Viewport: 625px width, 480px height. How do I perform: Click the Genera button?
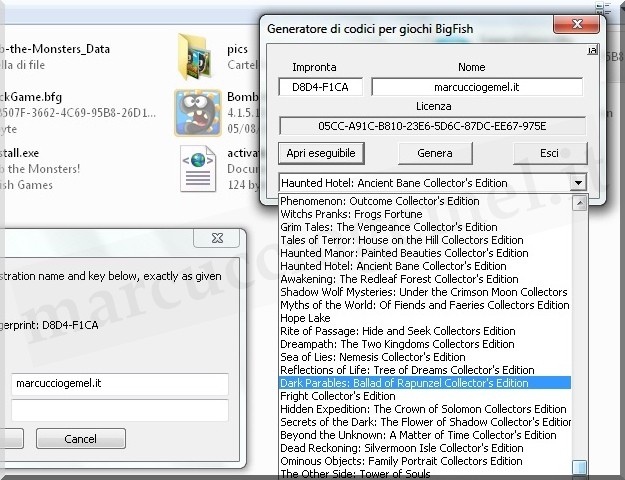point(435,153)
